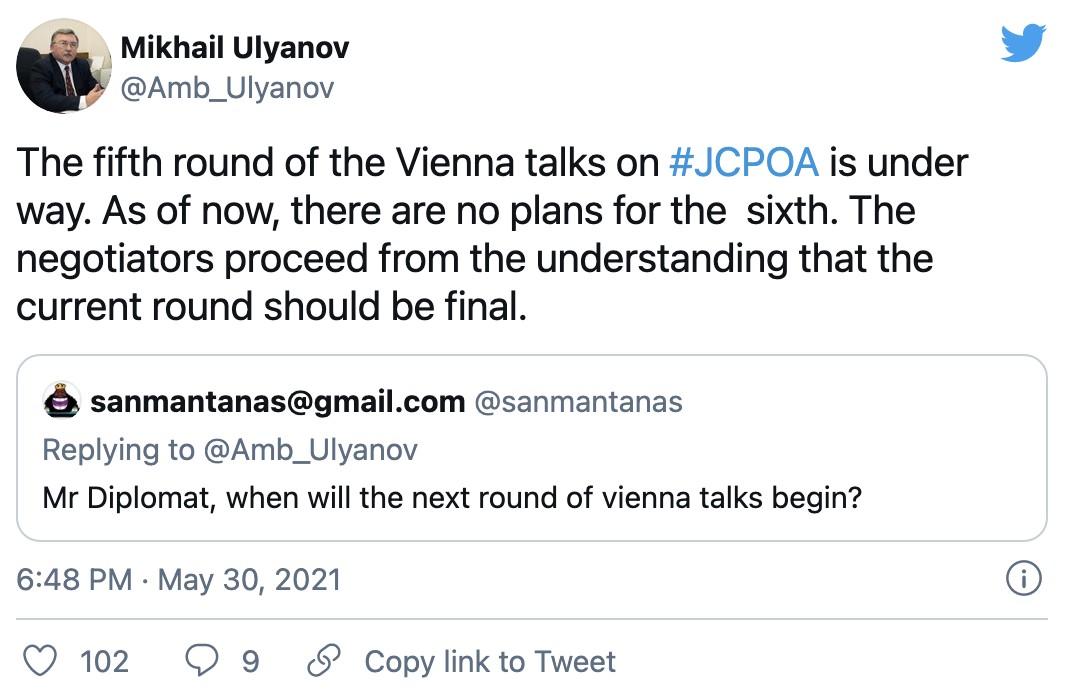This screenshot has height=692, width=1070.
Task: Open the #JCPOA hashtag link
Action: (744, 162)
